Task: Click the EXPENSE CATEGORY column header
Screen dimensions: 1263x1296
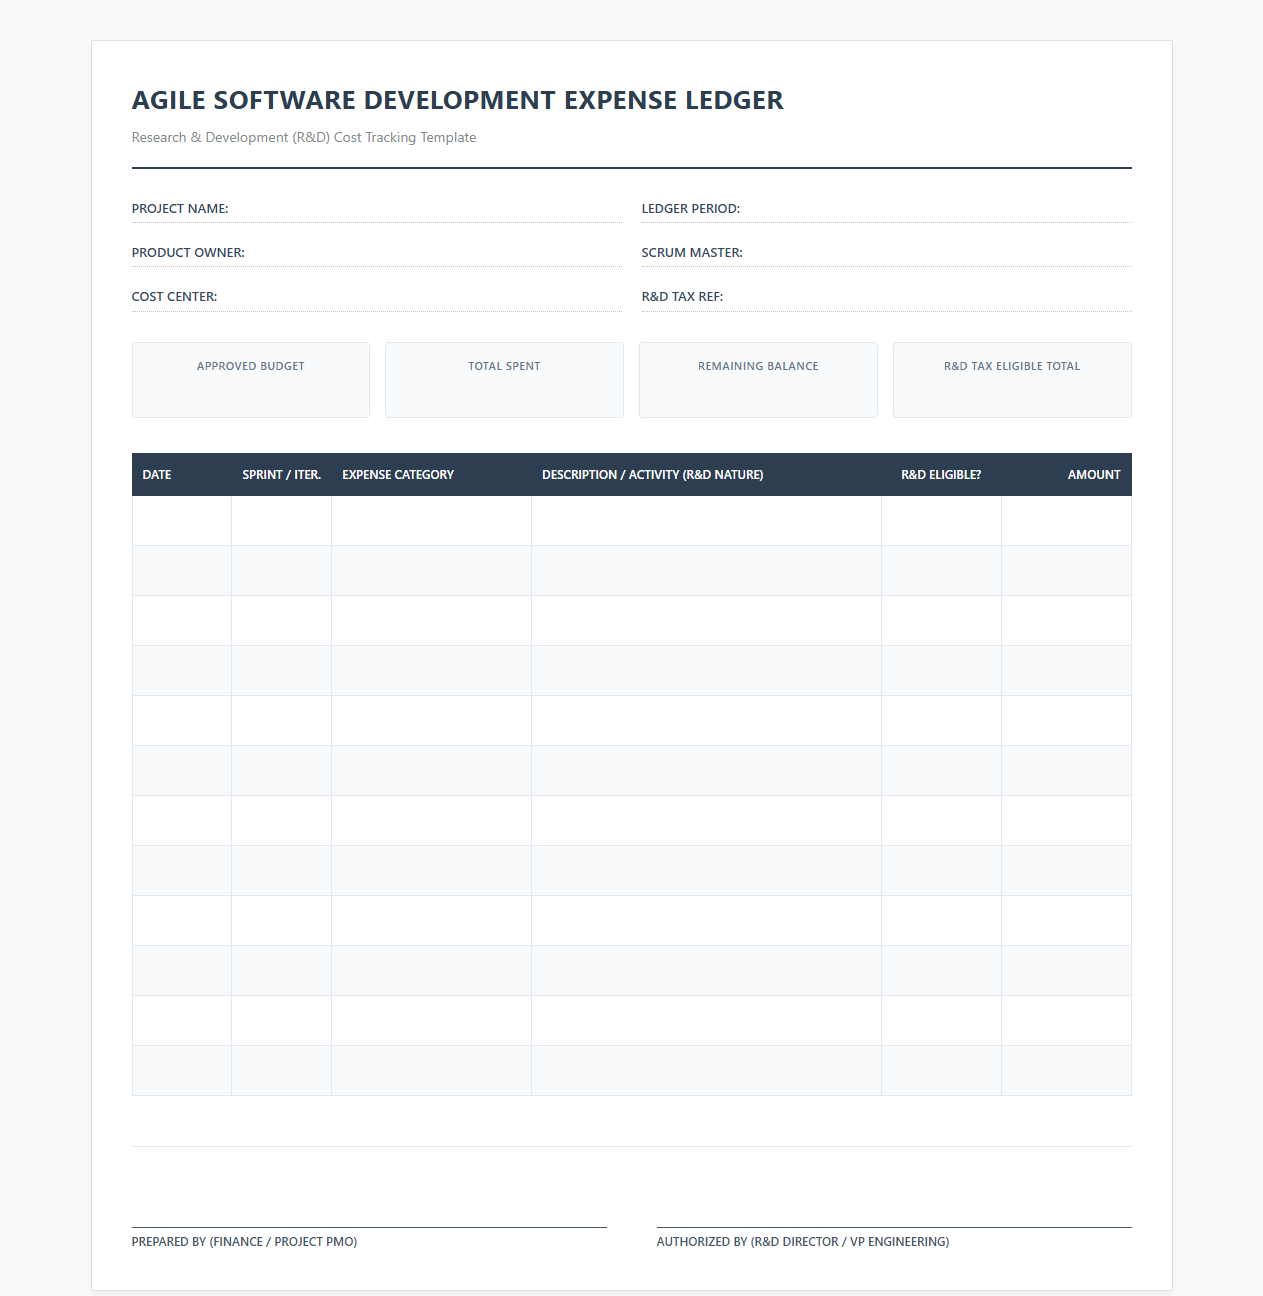Action: [432, 475]
